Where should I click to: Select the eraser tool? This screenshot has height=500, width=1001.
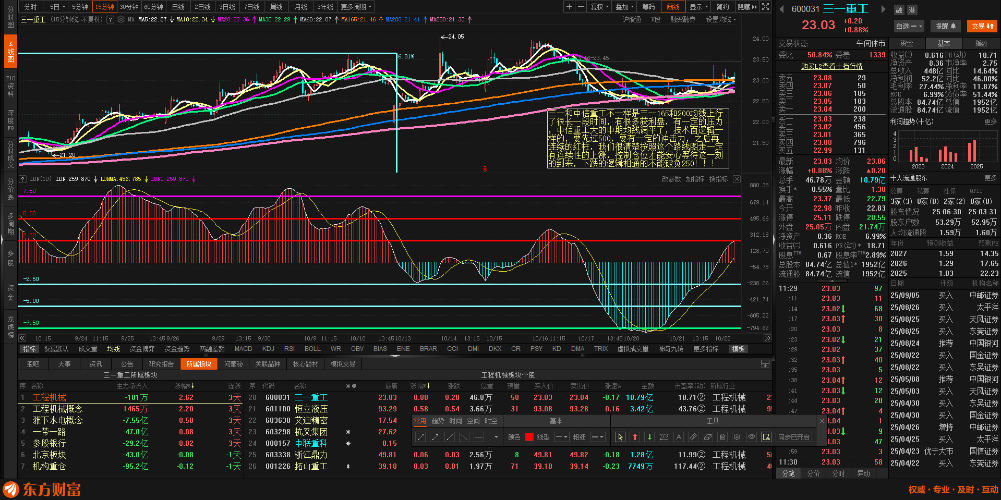pyautogui.click(x=708, y=437)
